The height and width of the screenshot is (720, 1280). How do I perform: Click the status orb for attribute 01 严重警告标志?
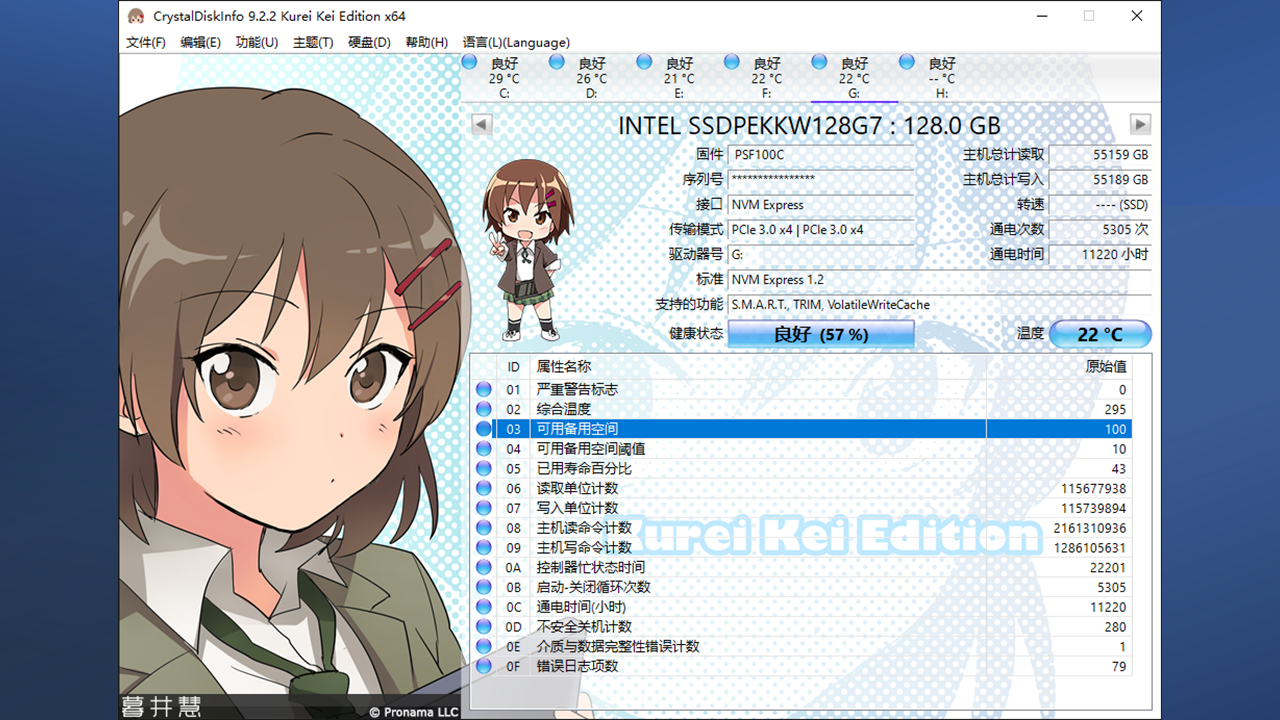coord(484,389)
